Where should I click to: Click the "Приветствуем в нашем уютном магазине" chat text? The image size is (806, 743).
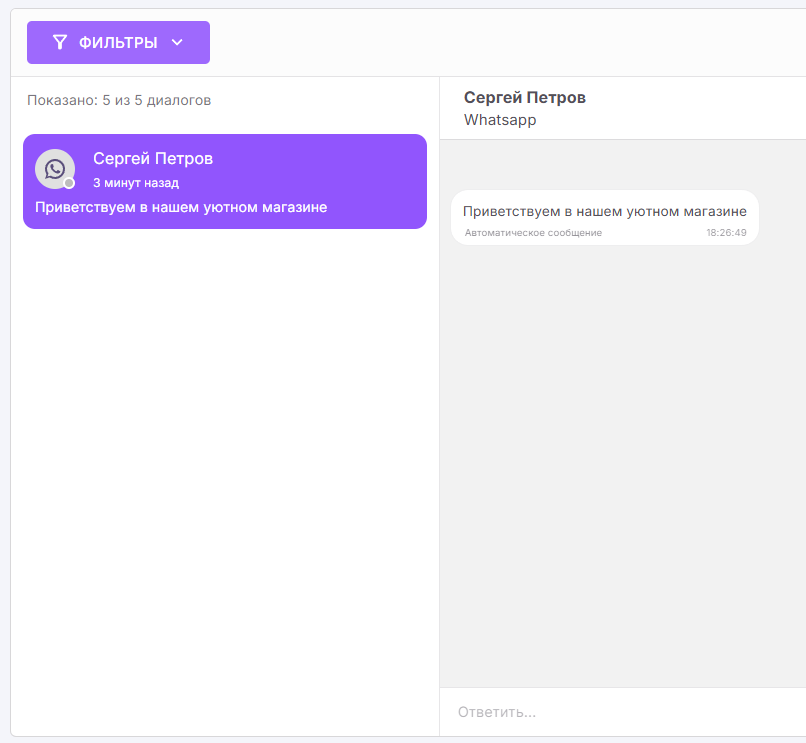coord(604,211)
